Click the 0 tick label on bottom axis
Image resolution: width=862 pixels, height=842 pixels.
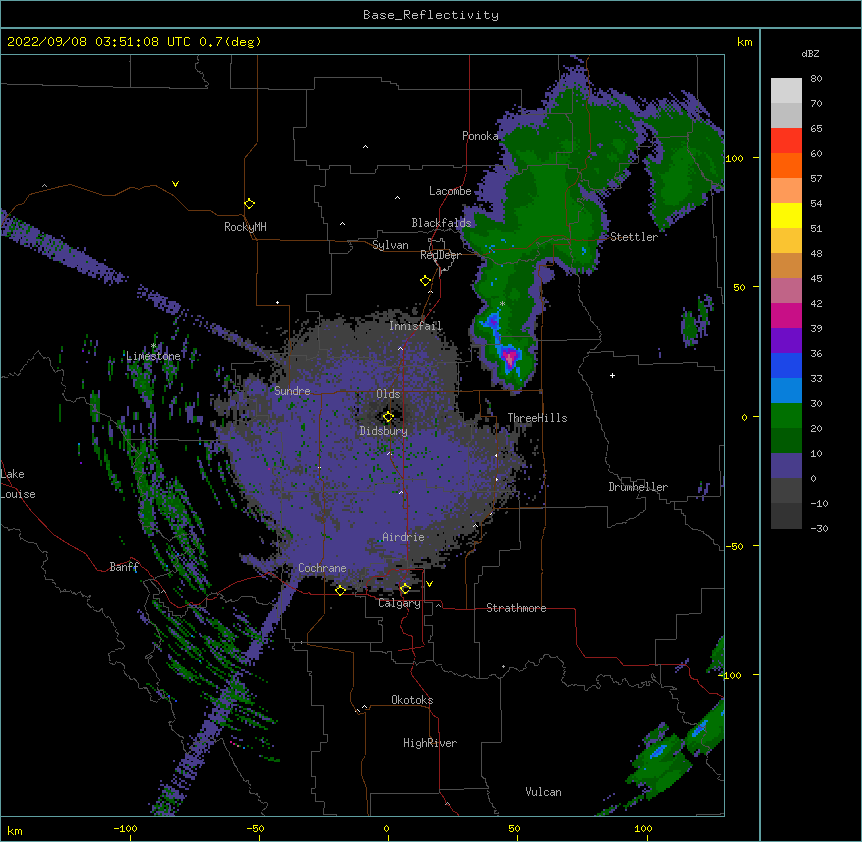[386, 828]
